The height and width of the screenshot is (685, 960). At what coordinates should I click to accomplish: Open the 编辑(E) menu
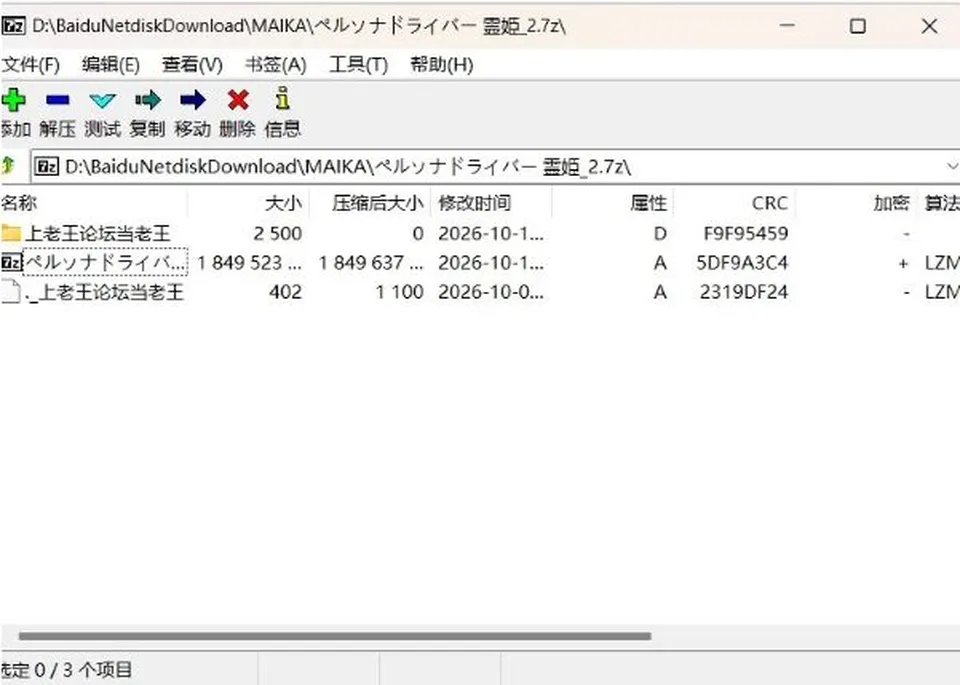pos(111,64)
